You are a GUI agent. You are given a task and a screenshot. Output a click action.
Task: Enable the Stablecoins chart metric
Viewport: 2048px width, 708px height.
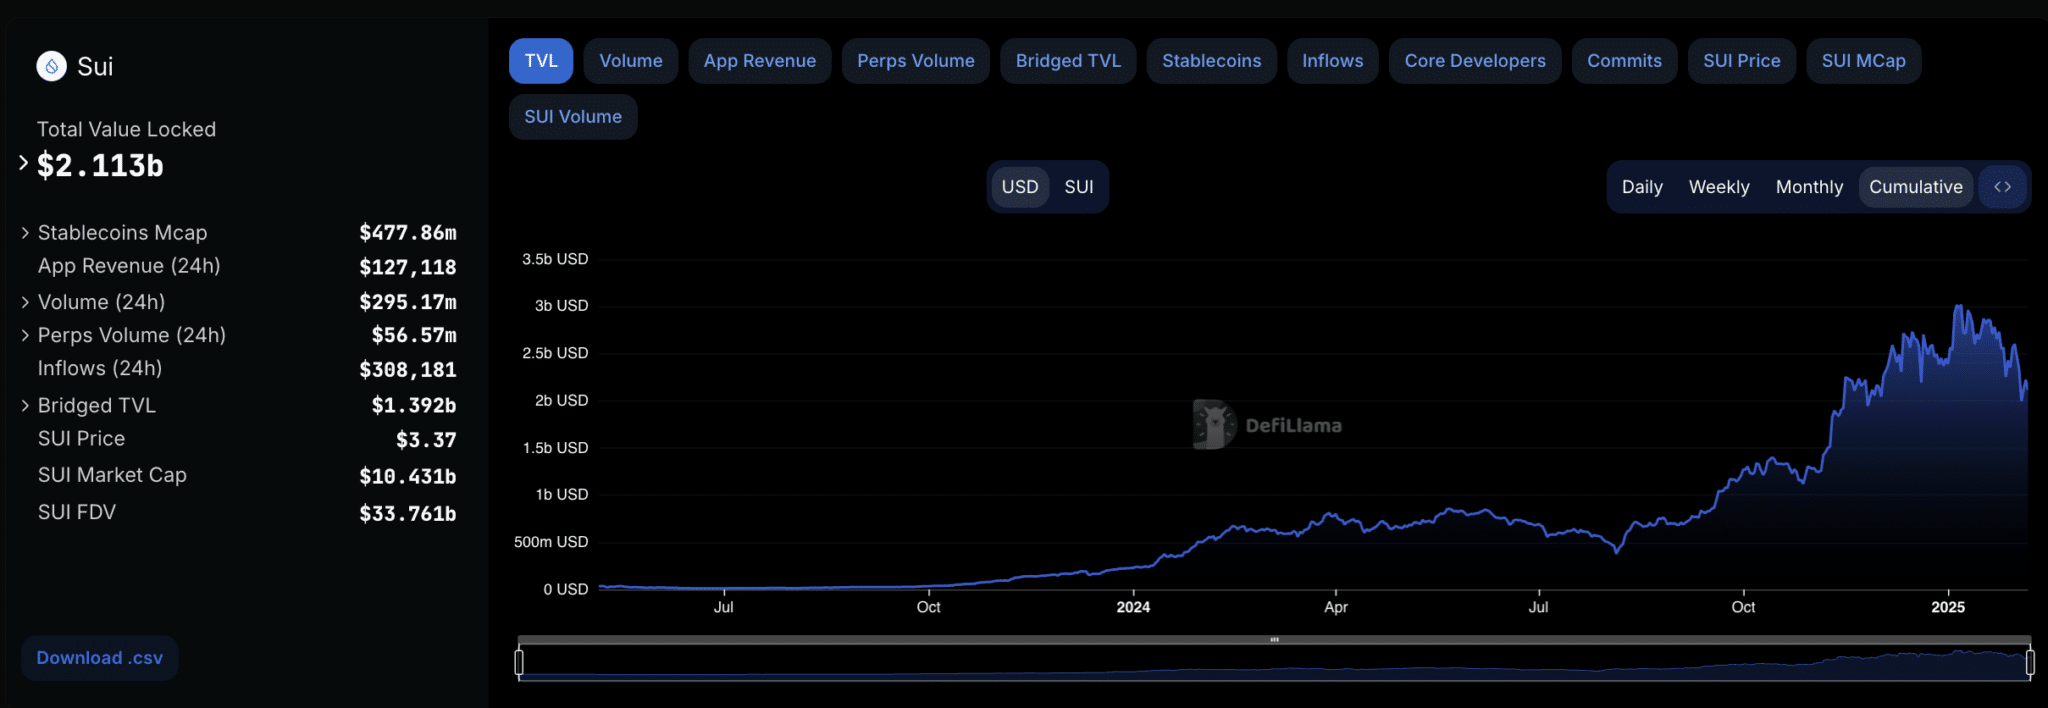point(1211,61)
